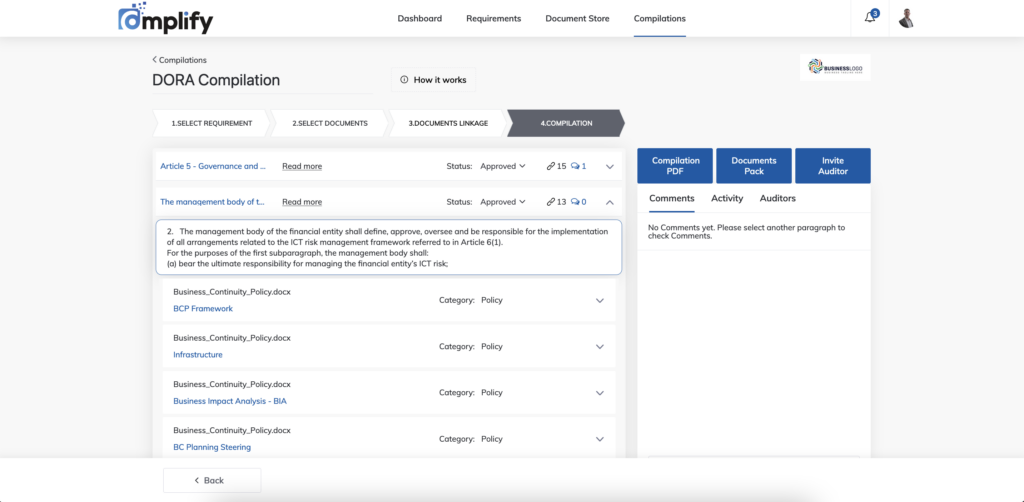Click the link icon in Article 5 row

tap(551, 166)
